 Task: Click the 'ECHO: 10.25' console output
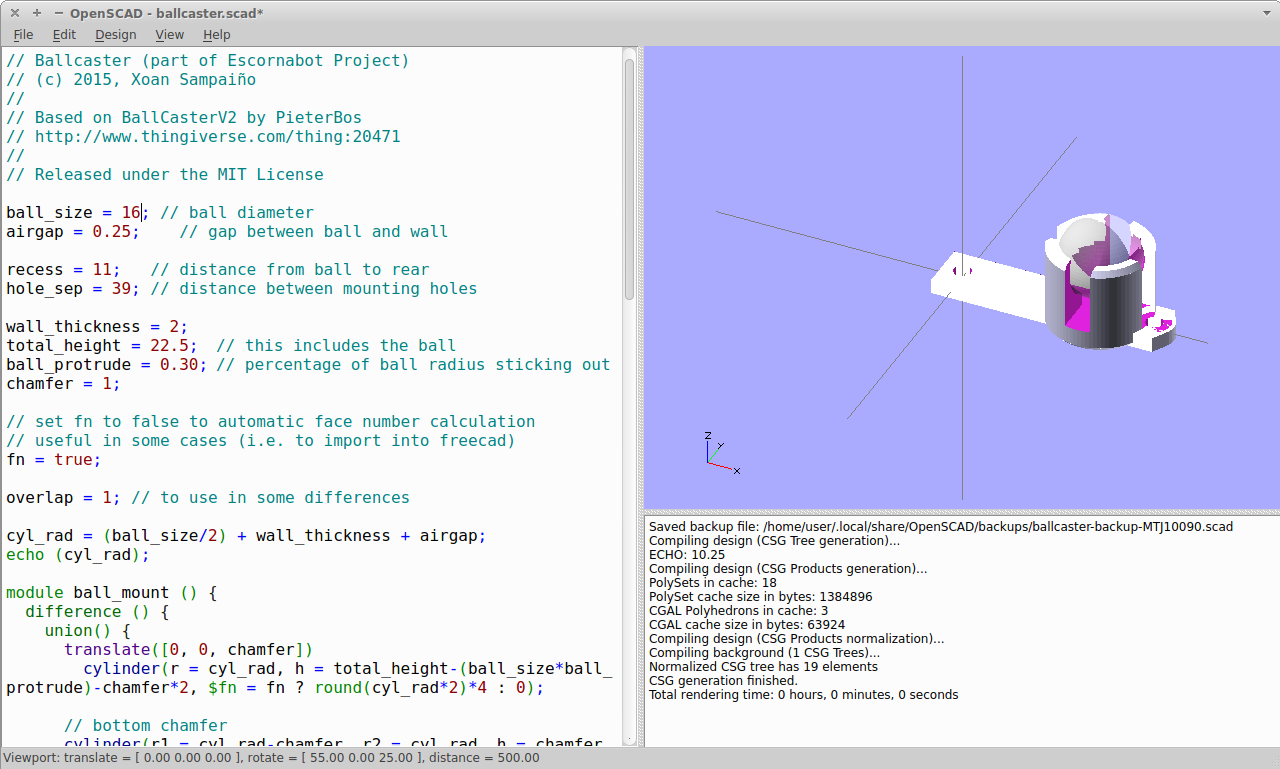tap(685, 554)
